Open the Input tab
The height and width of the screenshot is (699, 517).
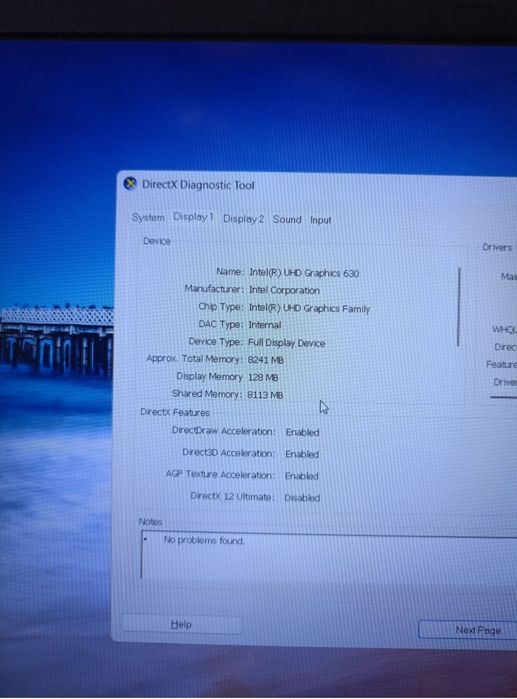click(x=320, y=220)
